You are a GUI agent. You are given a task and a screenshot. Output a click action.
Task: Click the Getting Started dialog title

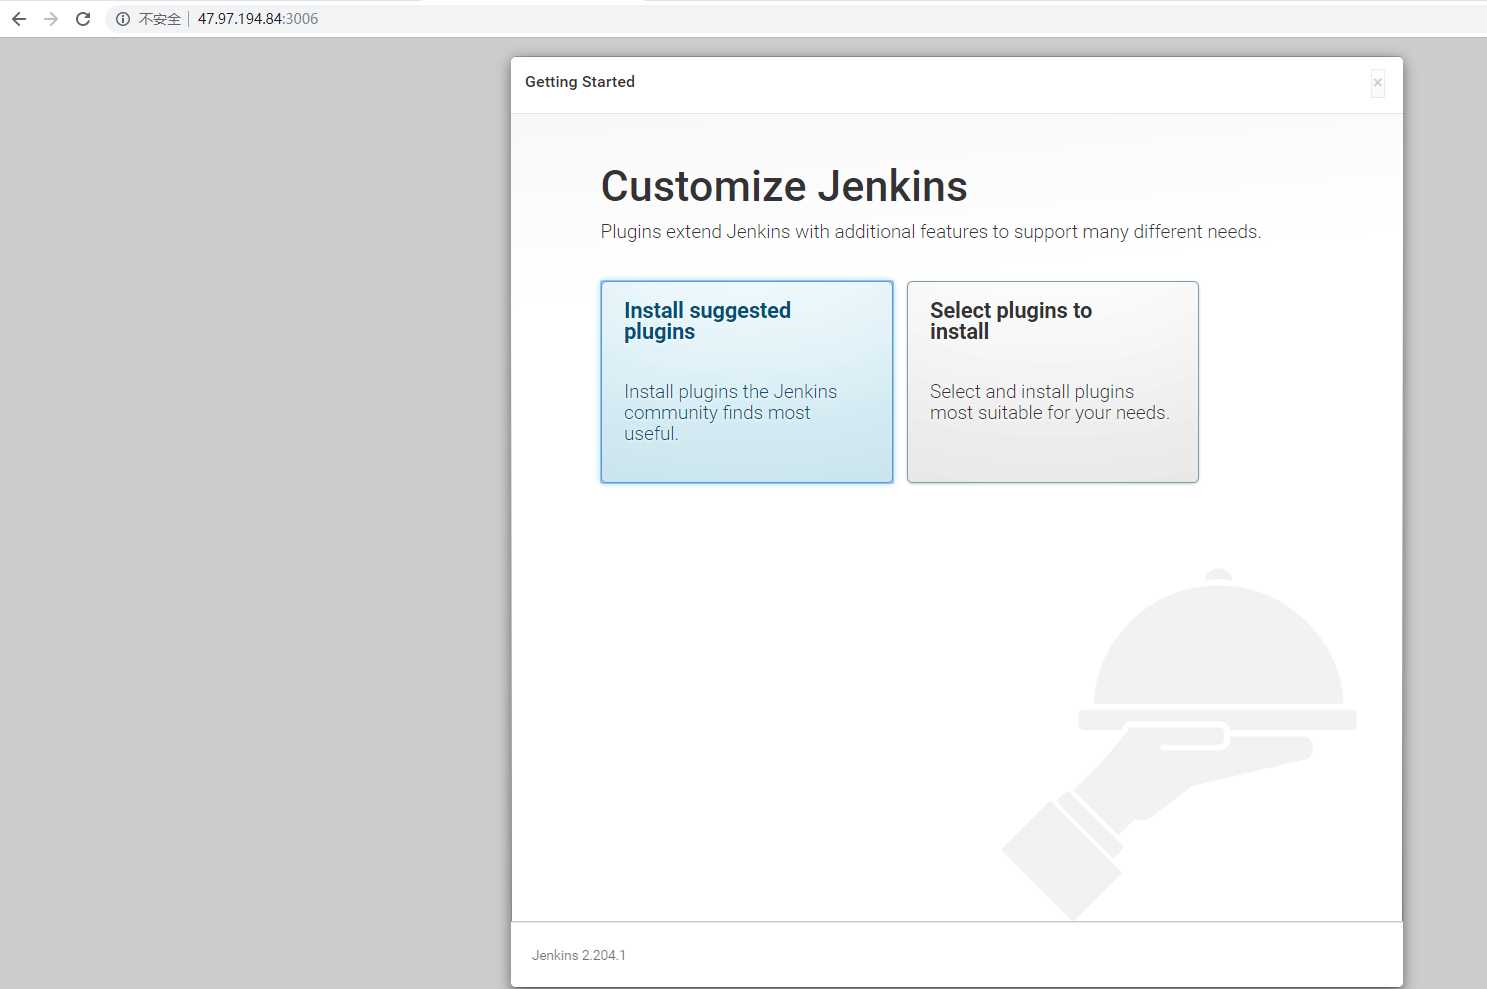tap(580, 82)
